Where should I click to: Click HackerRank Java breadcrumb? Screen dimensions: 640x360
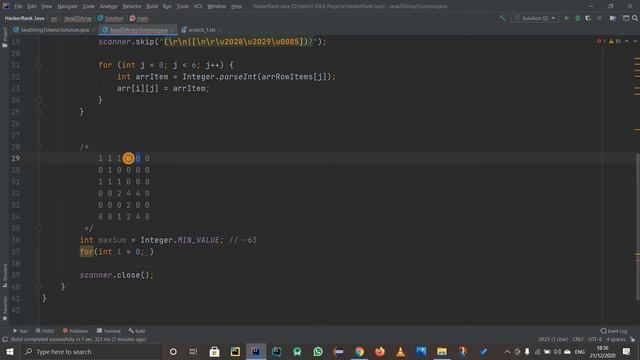coord(24,18)
